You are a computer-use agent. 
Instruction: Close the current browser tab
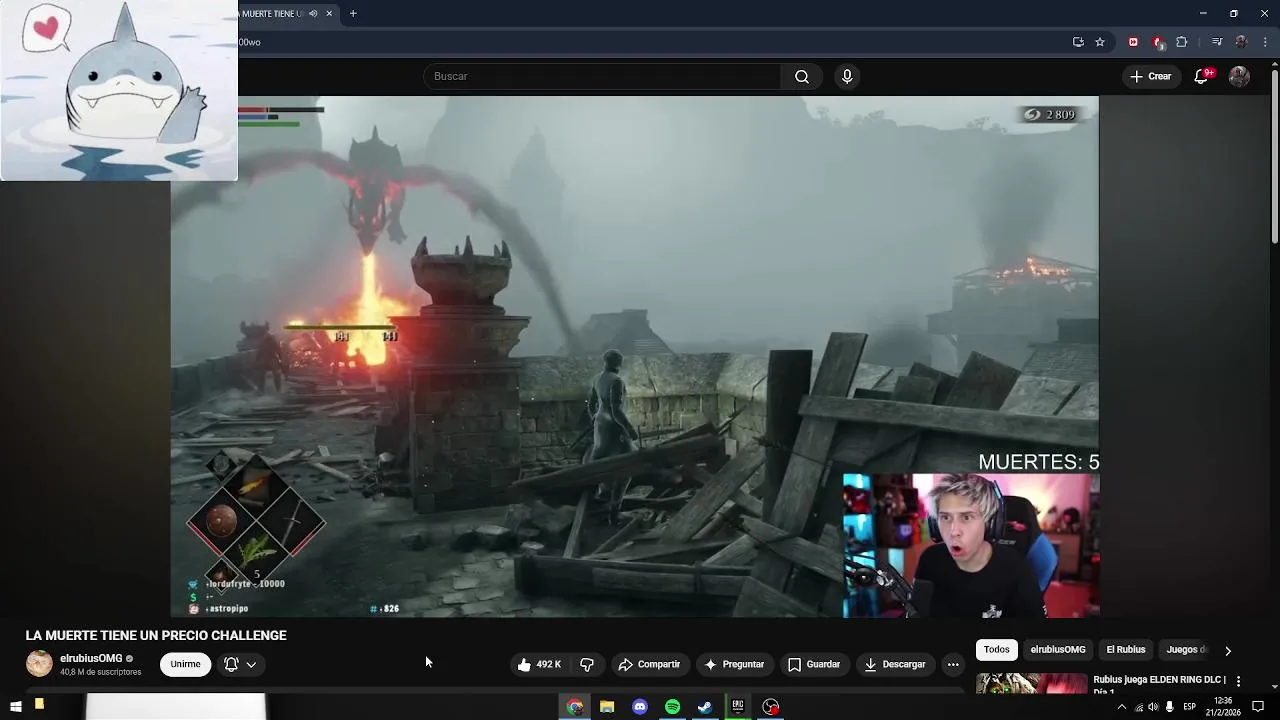[329, 14]
